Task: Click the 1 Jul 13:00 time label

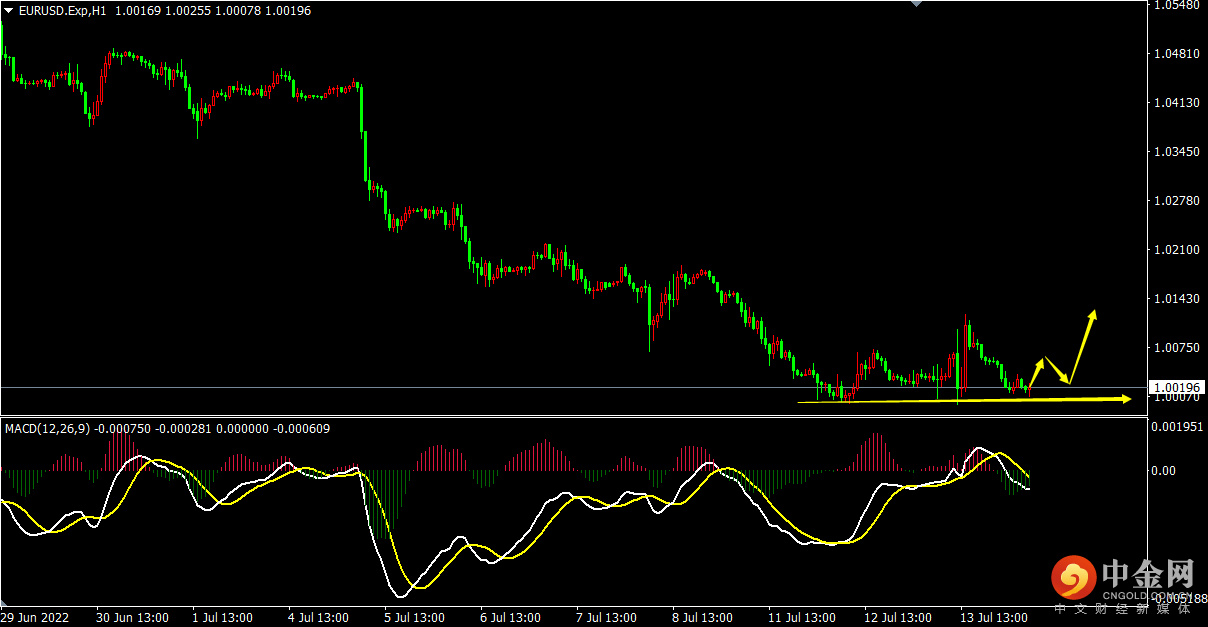Action: (222, 618)
